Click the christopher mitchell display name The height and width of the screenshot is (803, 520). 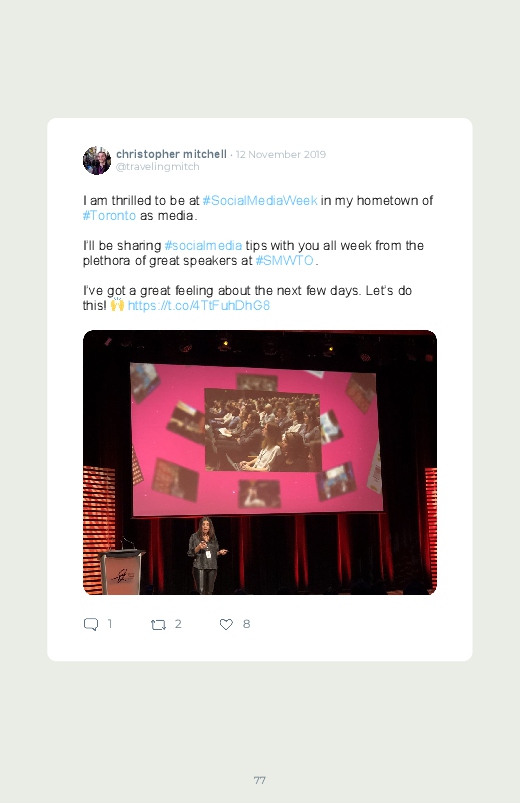pyautogui.click(x=171, y=154)
